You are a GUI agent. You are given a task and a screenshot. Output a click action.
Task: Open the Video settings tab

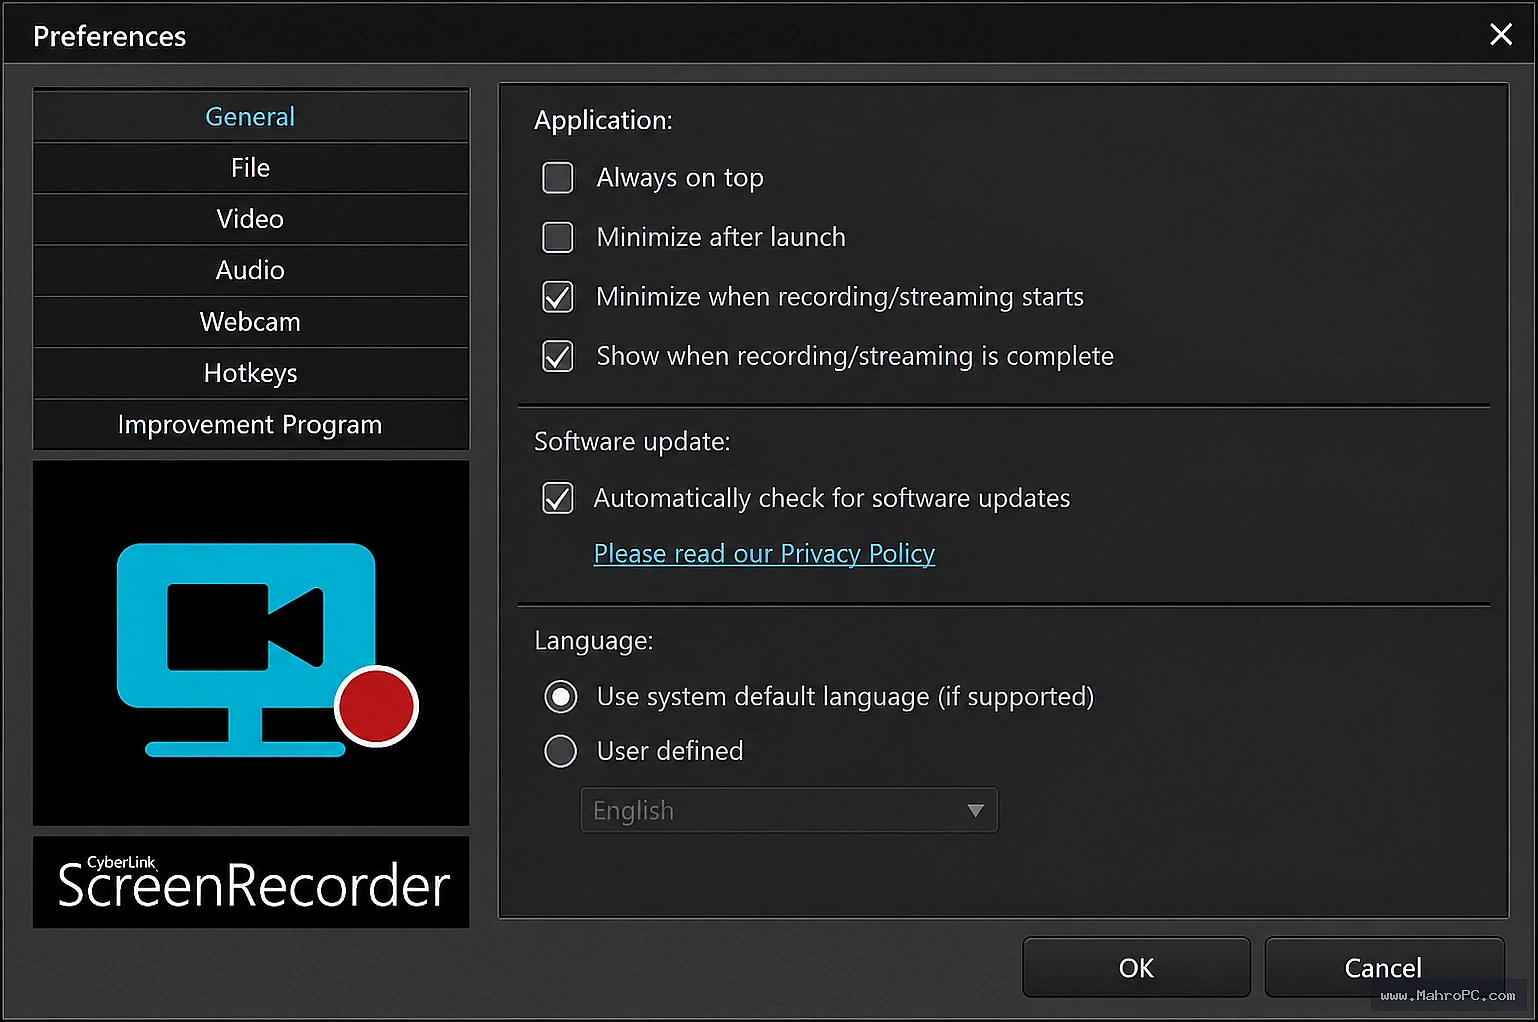click(250, 219)
